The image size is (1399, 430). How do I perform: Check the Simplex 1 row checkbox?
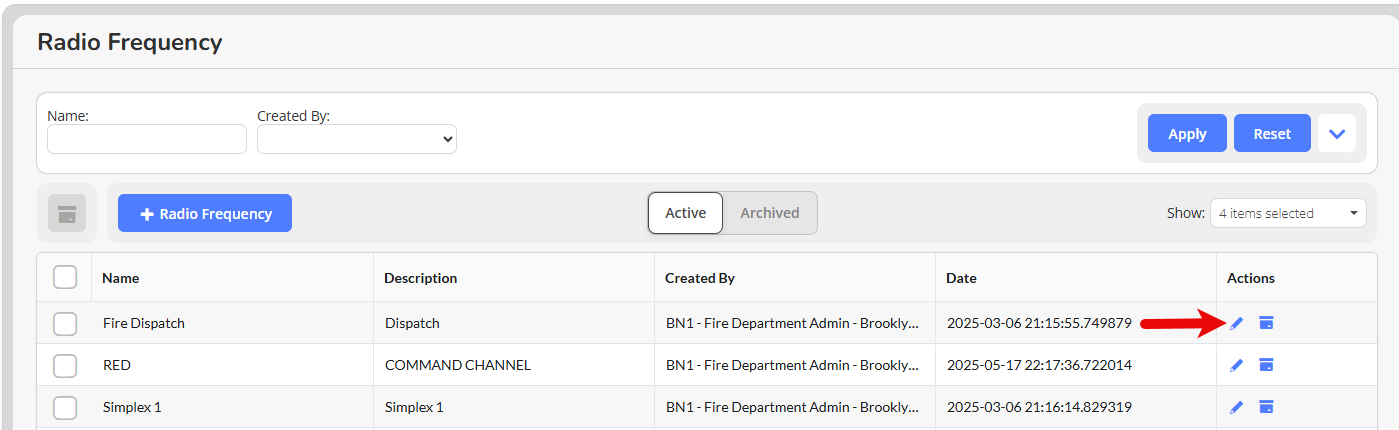click(x=65, y=407)
